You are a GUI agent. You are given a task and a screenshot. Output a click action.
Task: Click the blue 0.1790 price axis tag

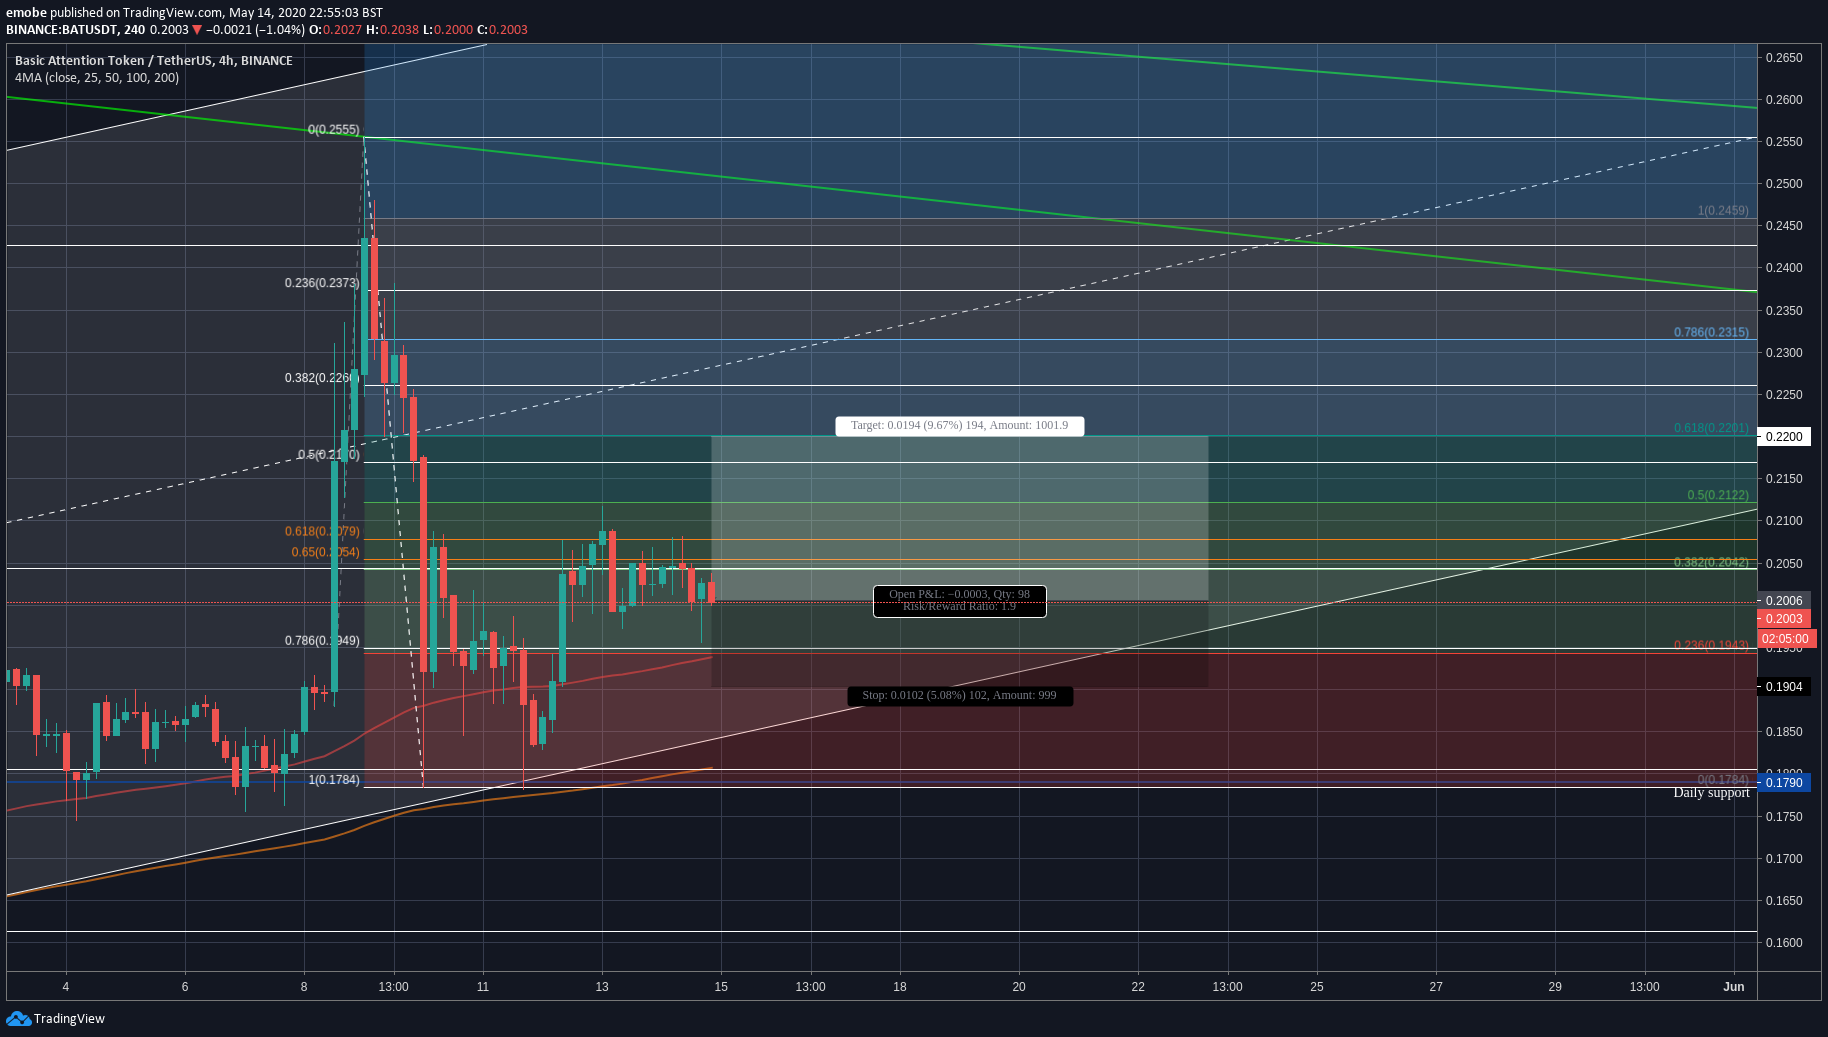[x=1784, y=783]
